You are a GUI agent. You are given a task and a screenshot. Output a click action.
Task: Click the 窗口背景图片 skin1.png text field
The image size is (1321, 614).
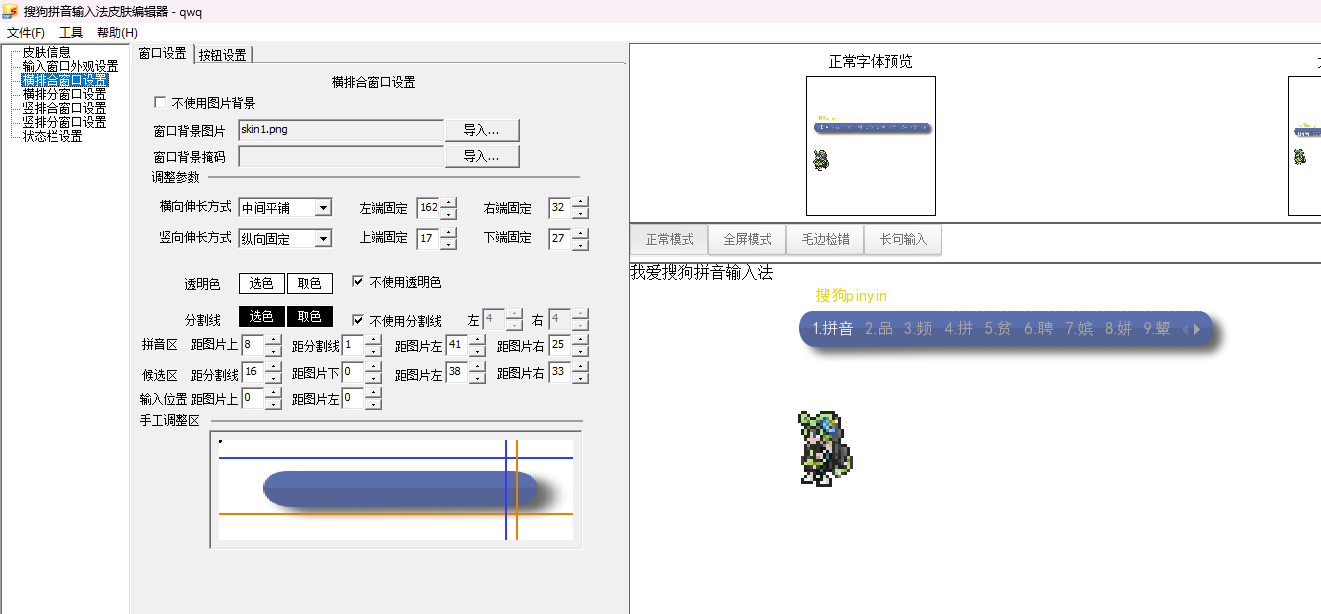[340, 130]
